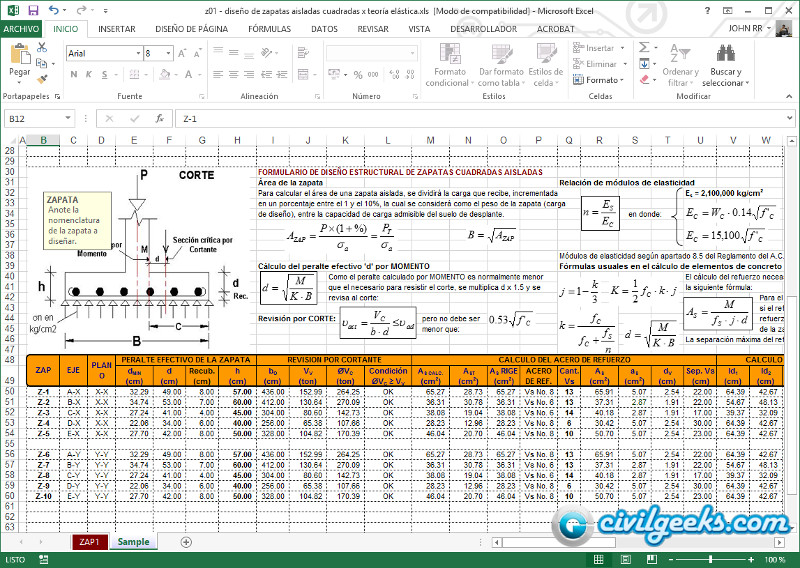This screenshot has width=800, height=568.
Task: Click the Cut scissors icon
Action: [44, 47]
